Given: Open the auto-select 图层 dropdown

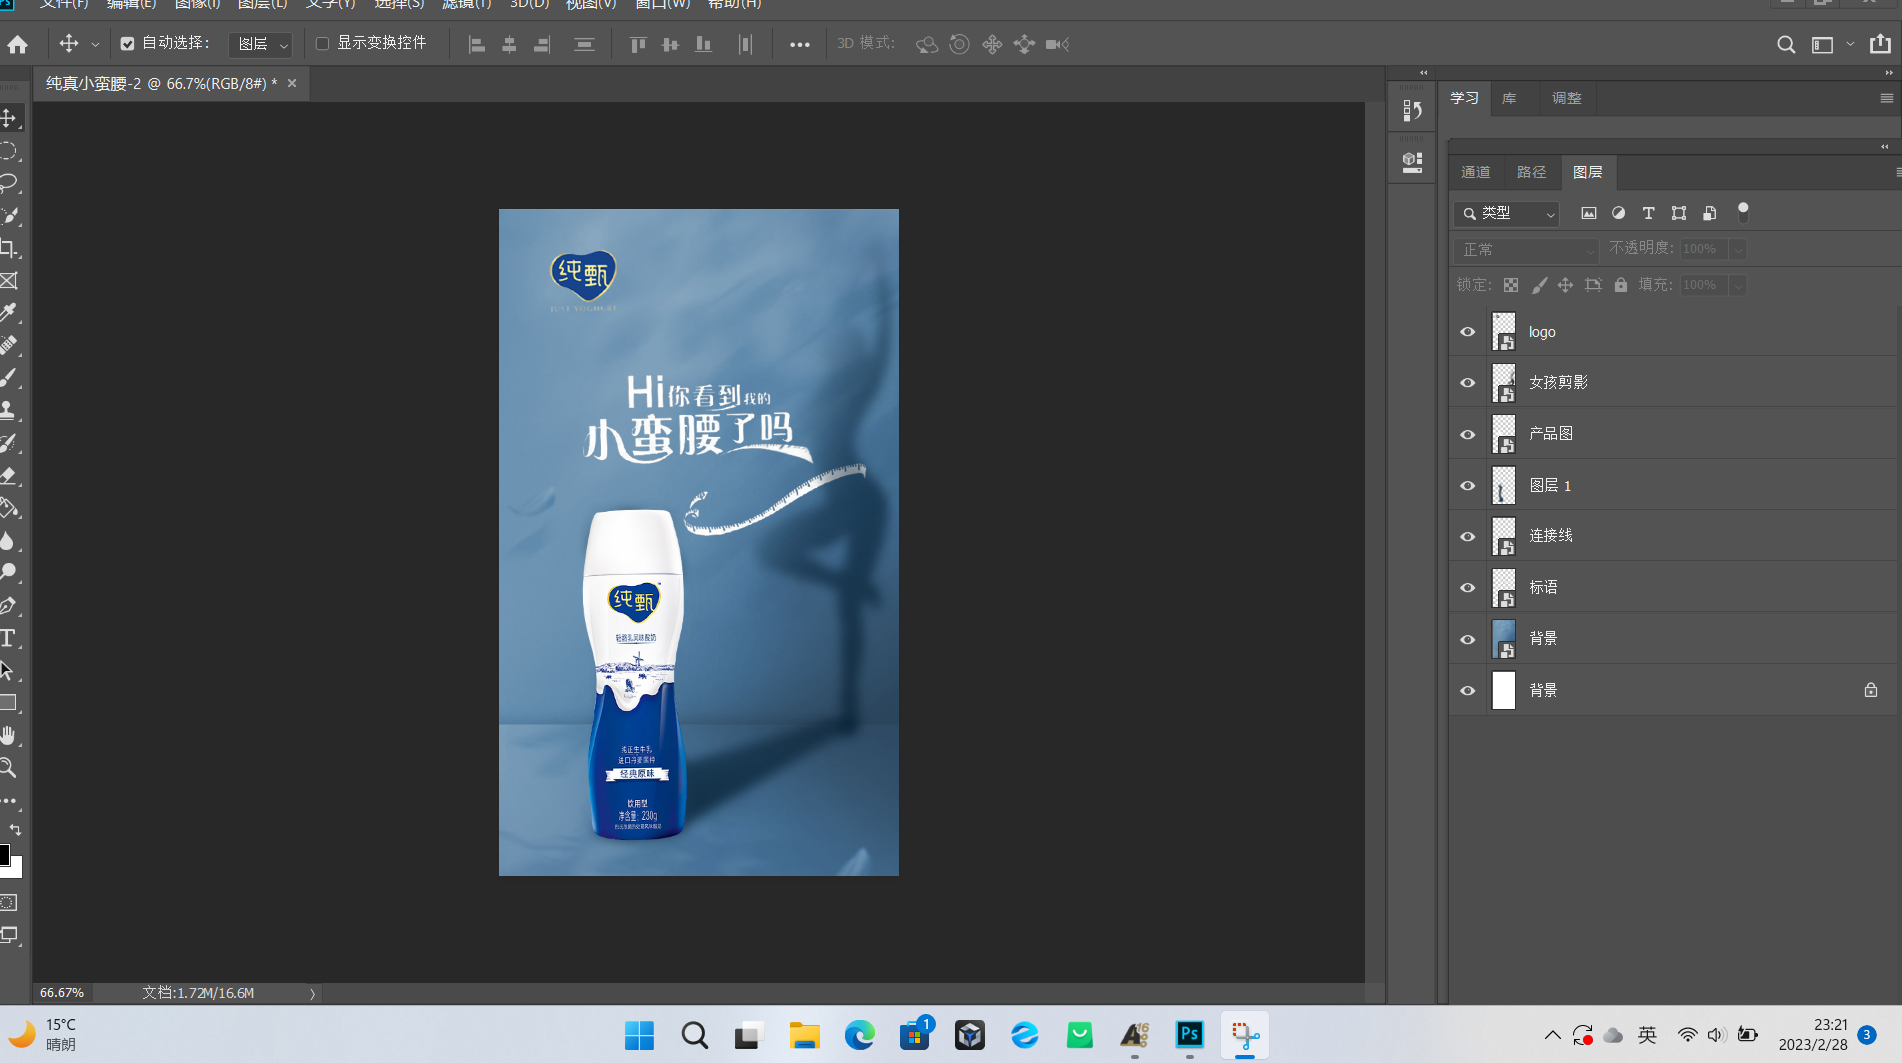Looking at the screenshot, I should click(260, 44).
